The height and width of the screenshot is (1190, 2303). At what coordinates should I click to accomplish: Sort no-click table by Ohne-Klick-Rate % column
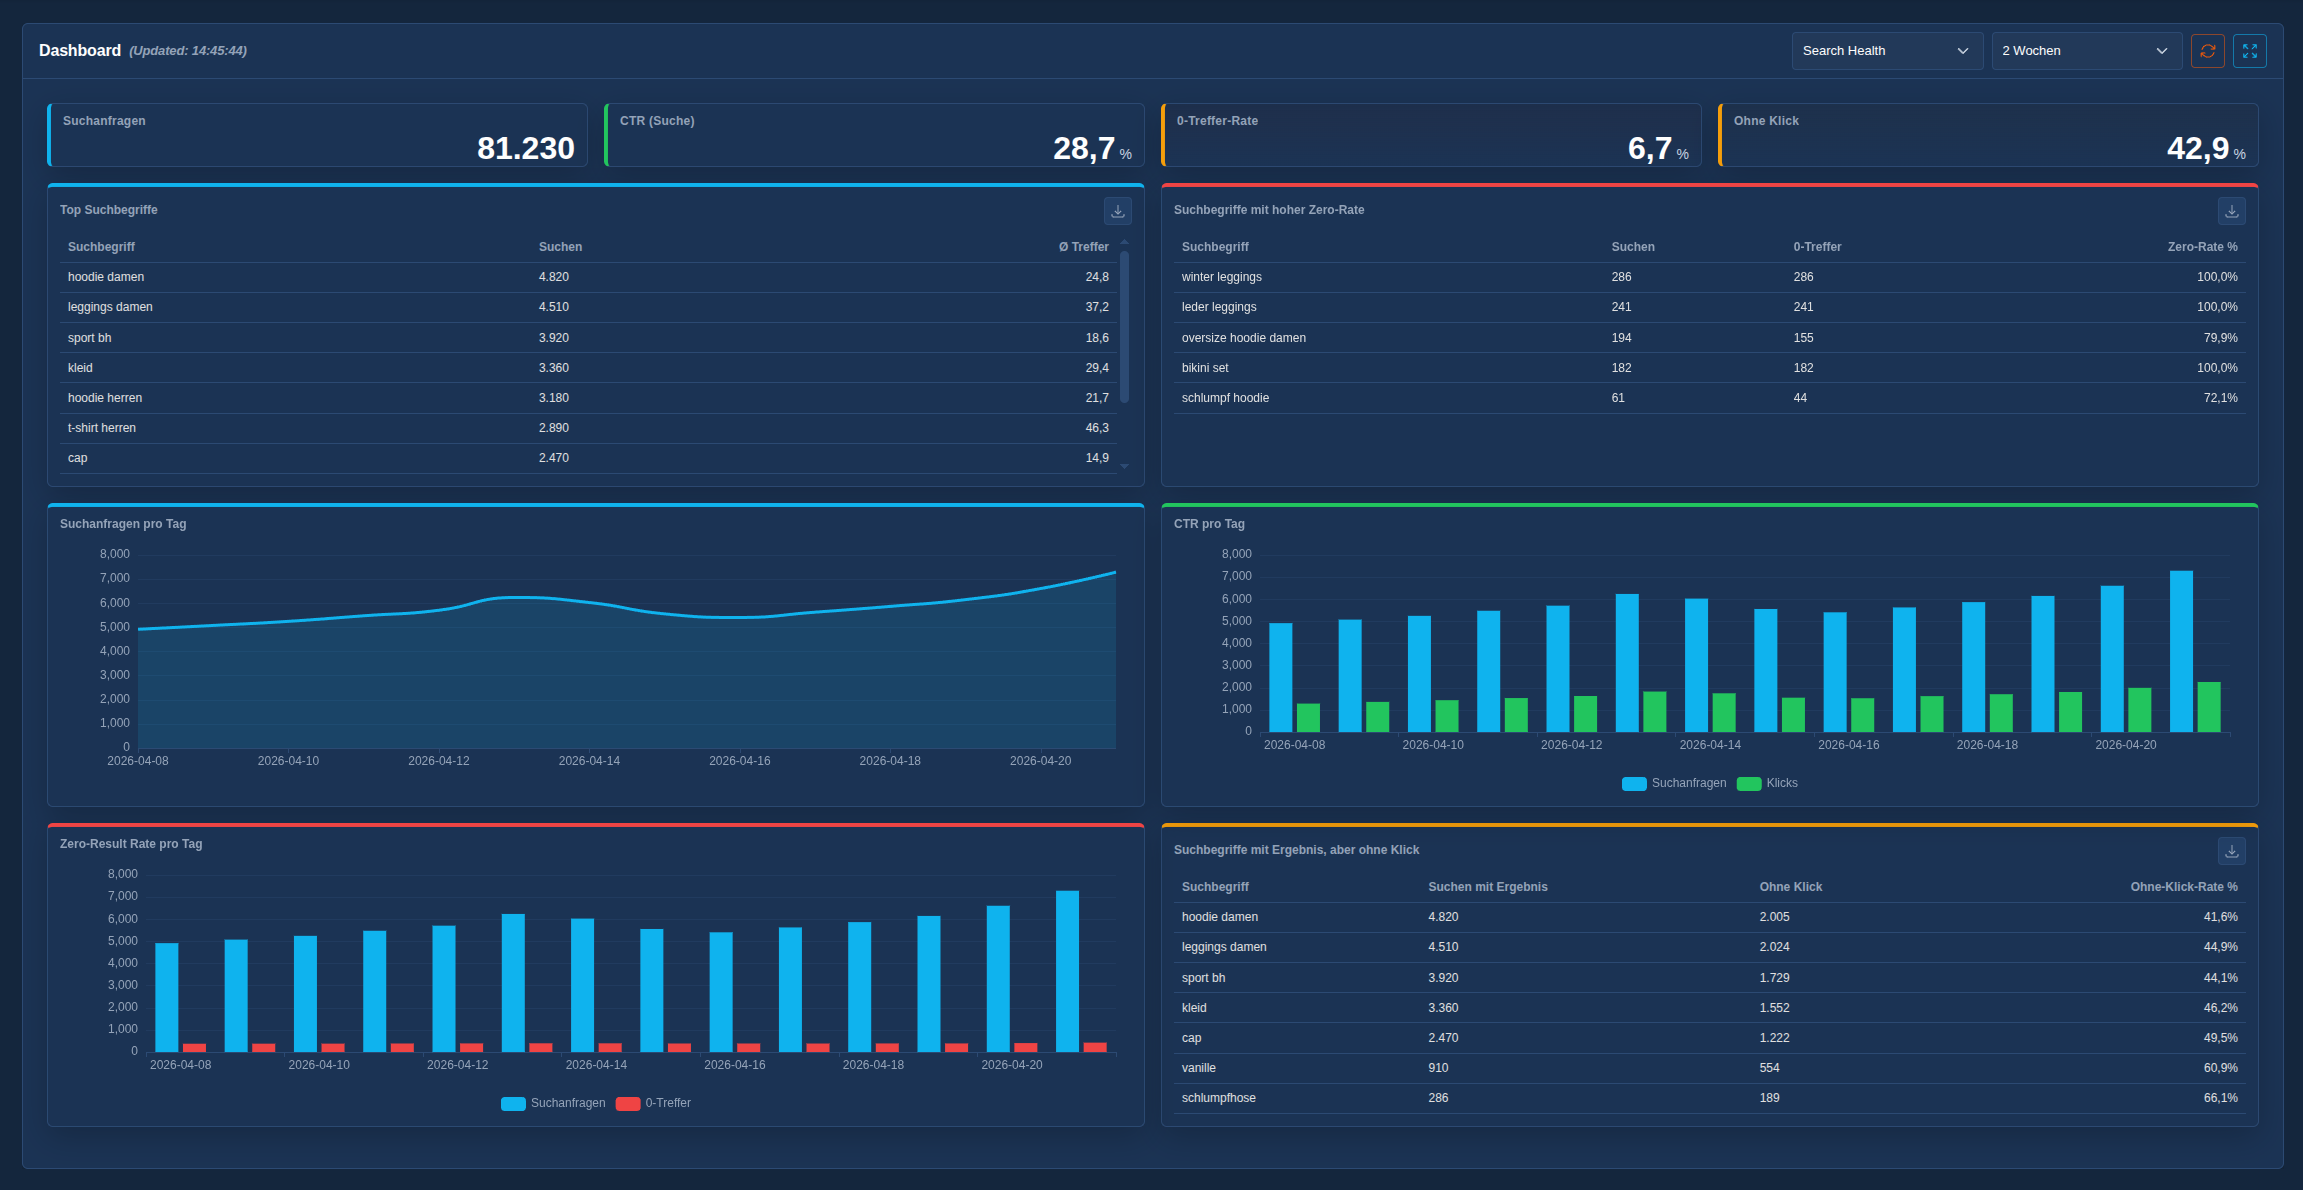click(x=2184, y=887)
